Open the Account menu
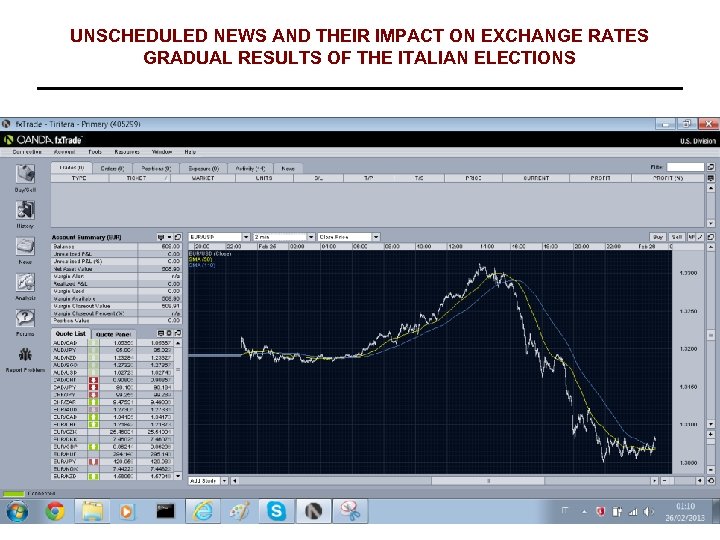720x540 pixels. (64, 152)
